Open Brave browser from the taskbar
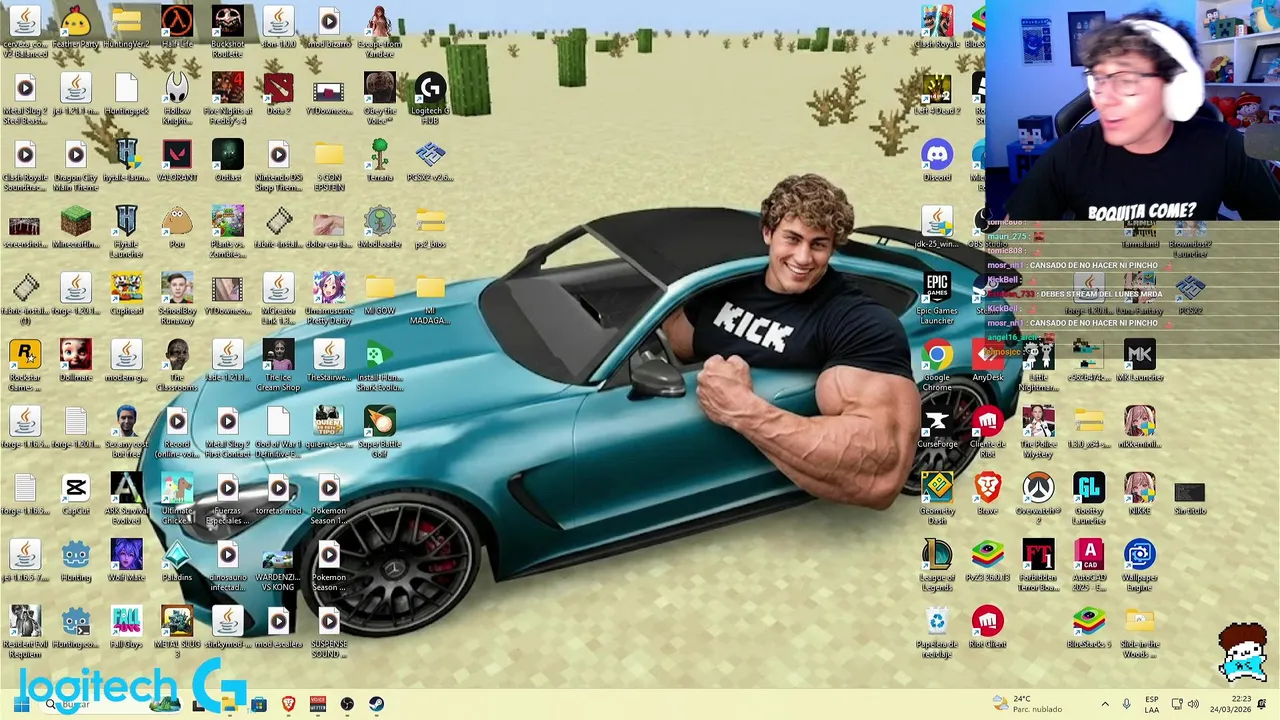This screenshot has height=720, width=1280. (x=289, y=704)
